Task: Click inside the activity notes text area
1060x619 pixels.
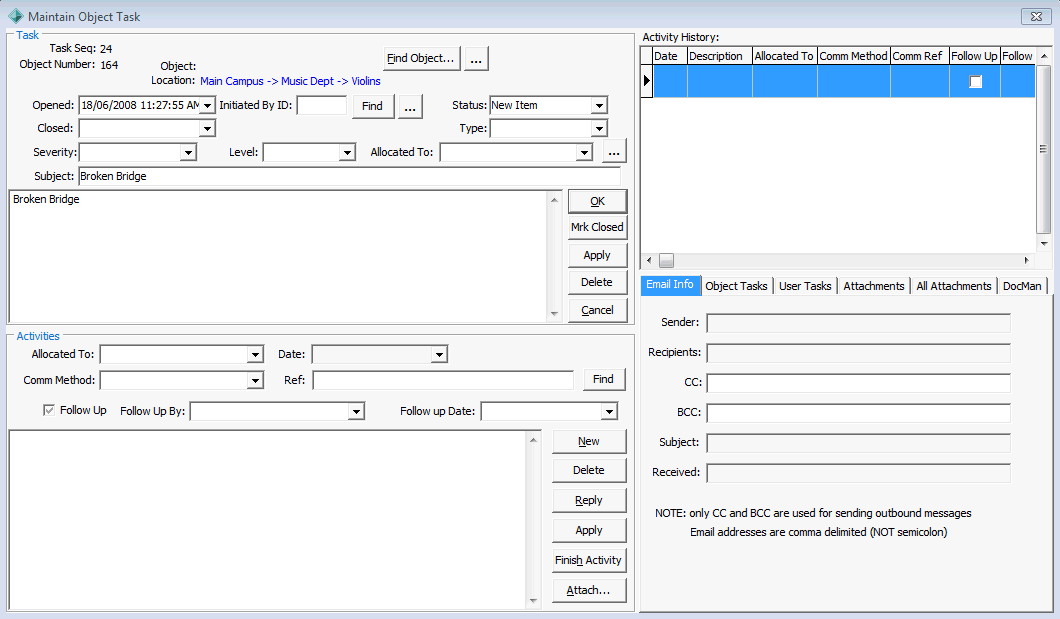Action: point(268,520)
